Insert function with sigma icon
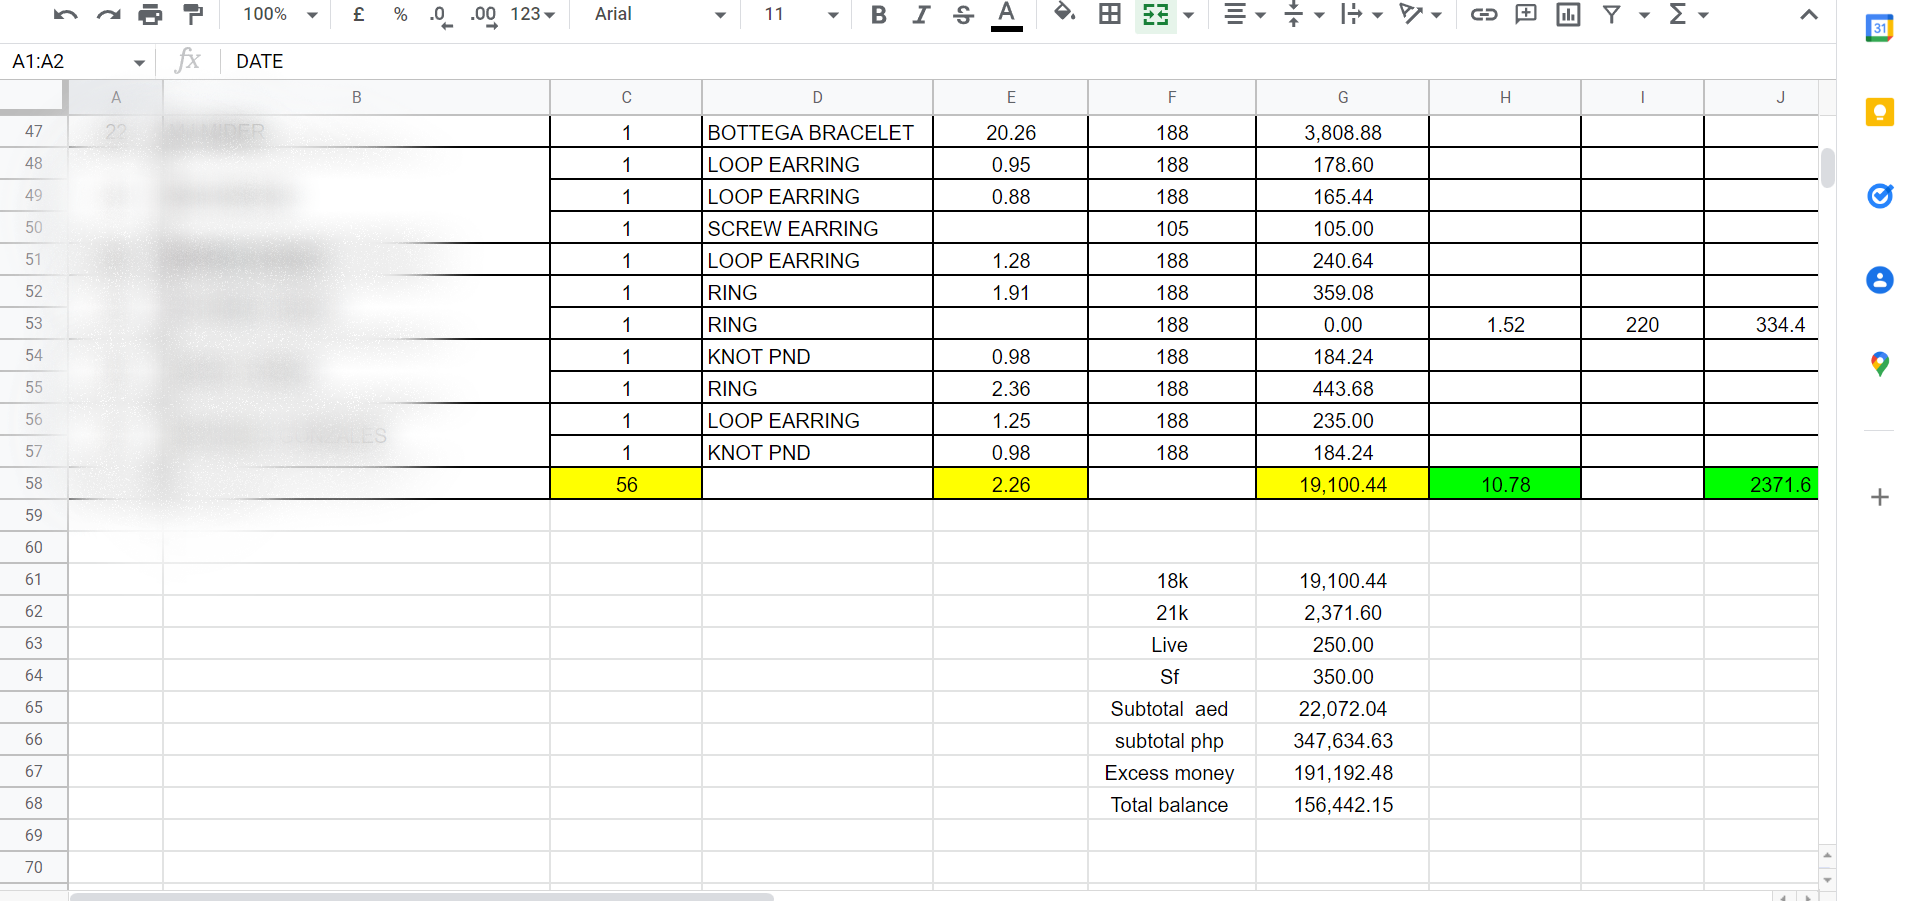 (1678, 14)
